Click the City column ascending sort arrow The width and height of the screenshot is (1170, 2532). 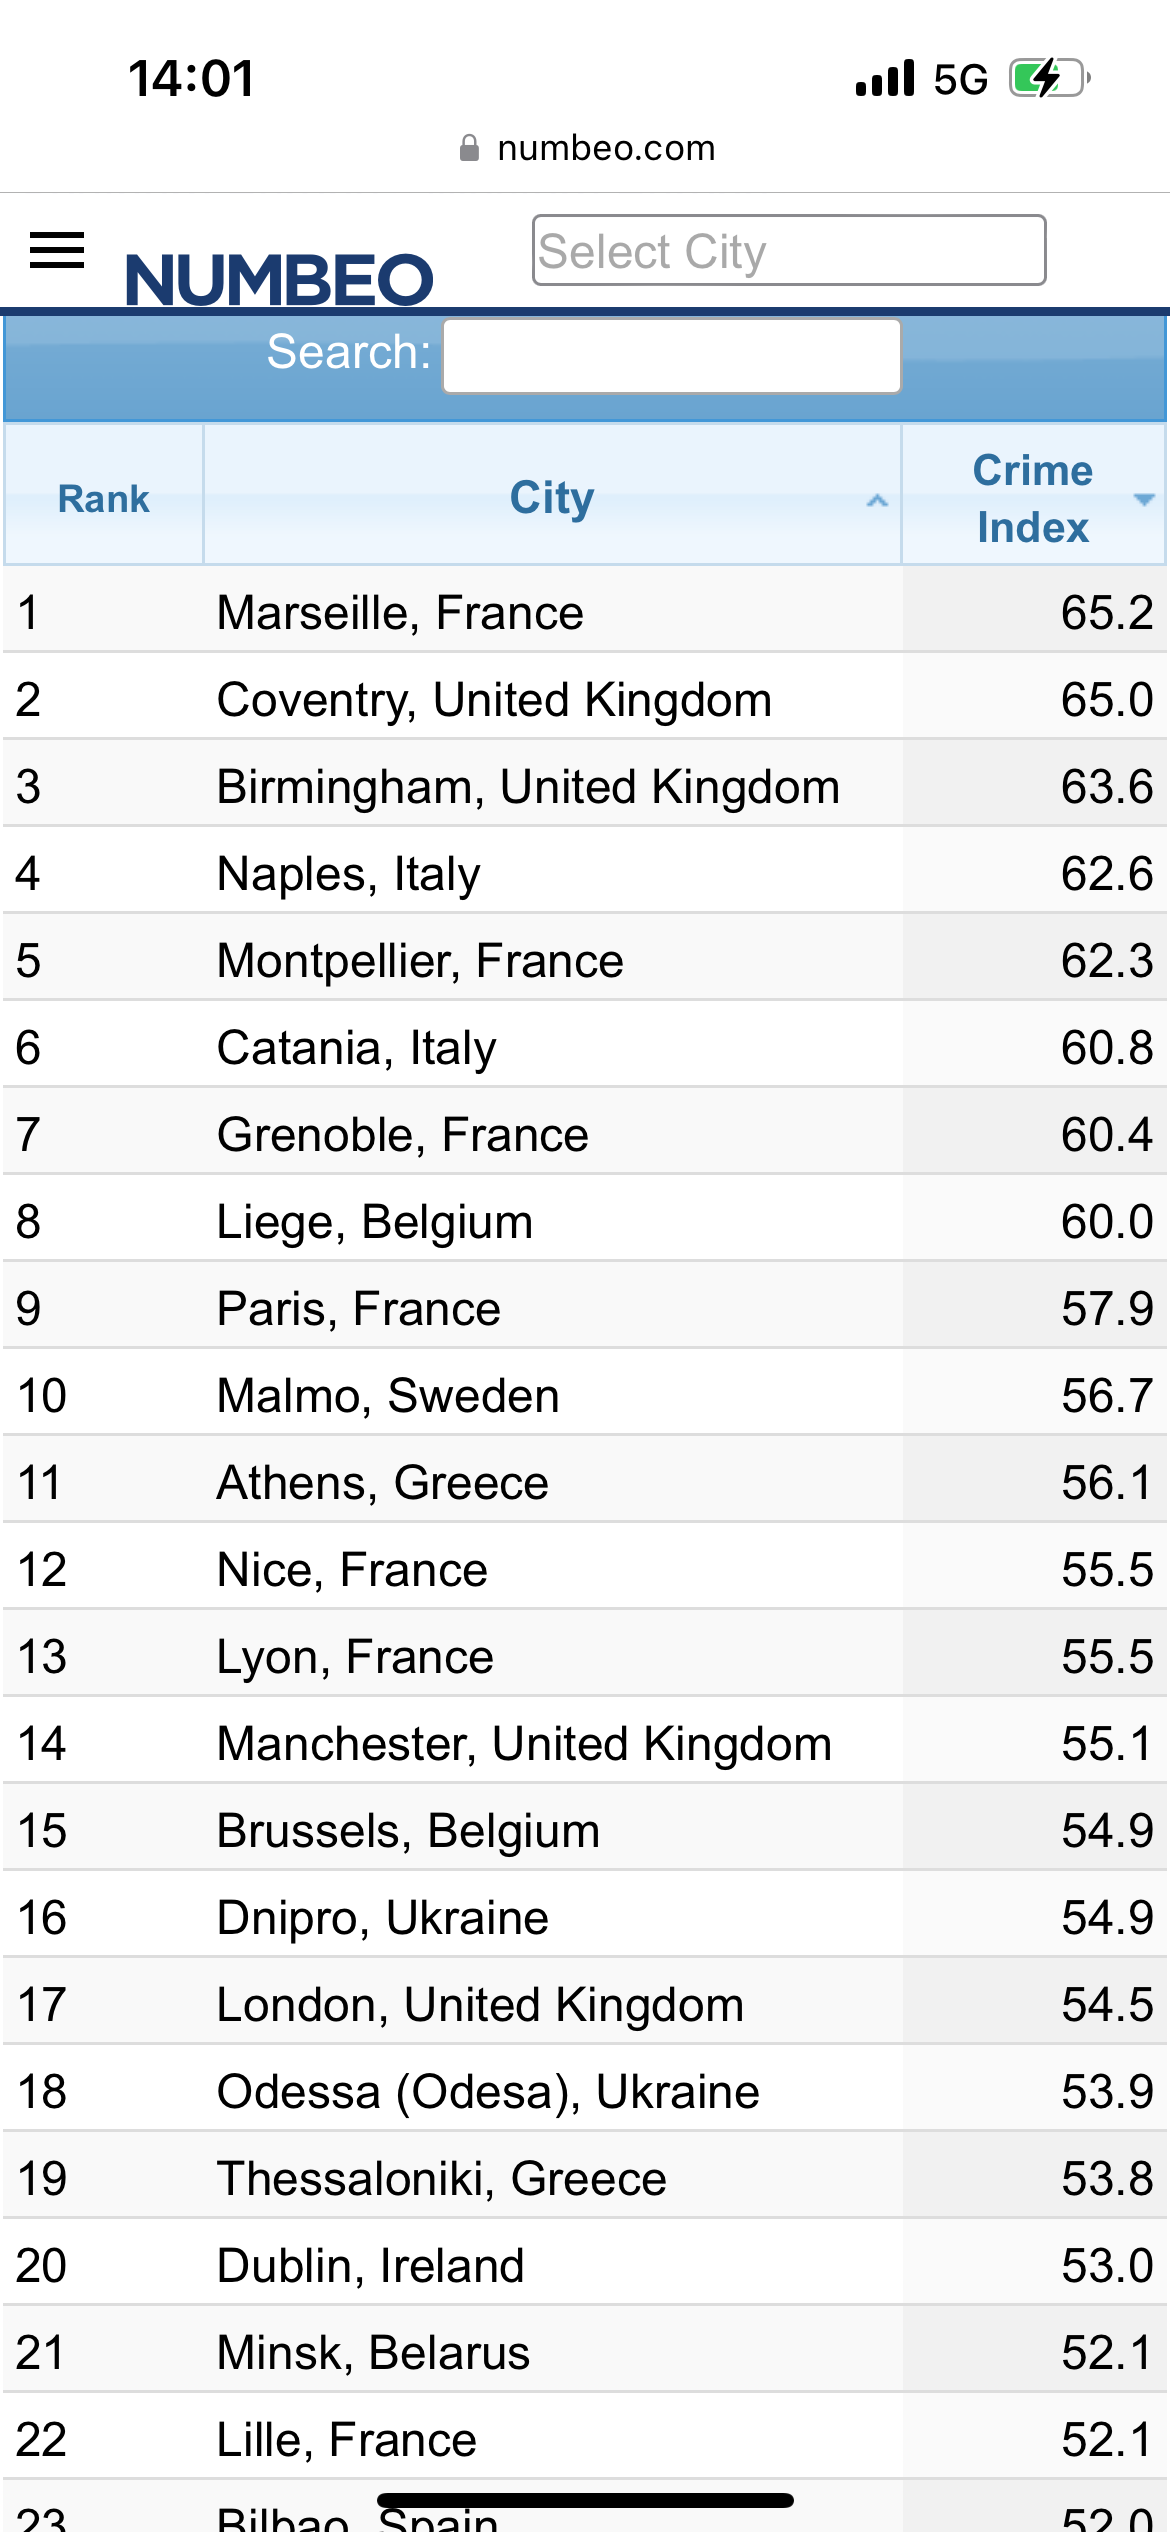[x=877, y=500]
